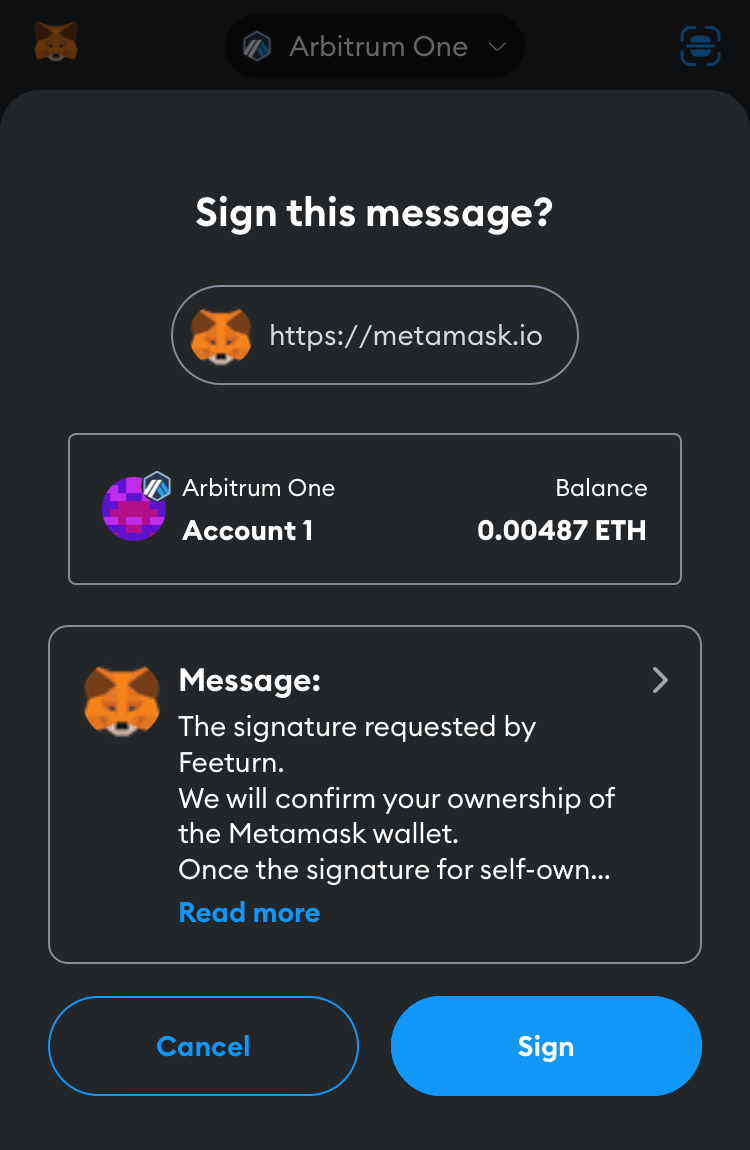Click the "Sign this message?" title
Screen dimensions: 750x1150
pos(374,213)
